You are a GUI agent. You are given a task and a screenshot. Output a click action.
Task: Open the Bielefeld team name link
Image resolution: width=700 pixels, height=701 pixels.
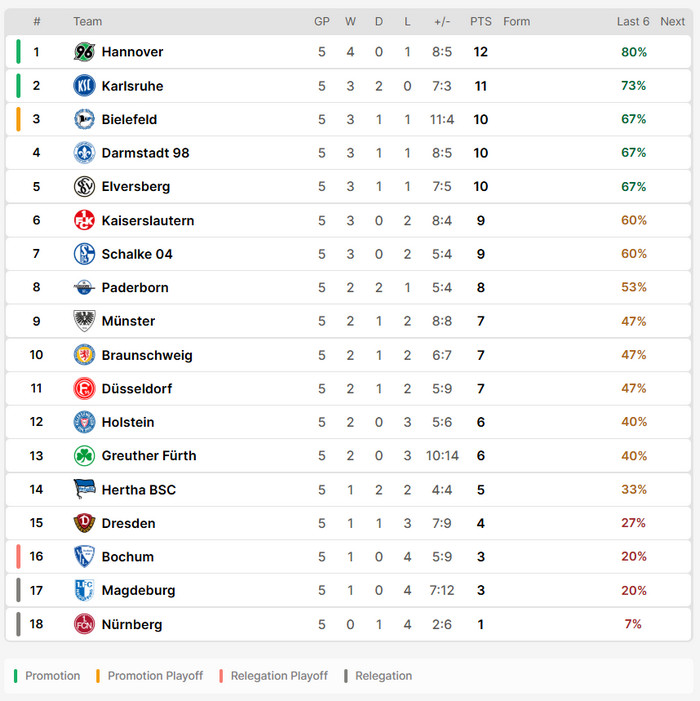129,119
